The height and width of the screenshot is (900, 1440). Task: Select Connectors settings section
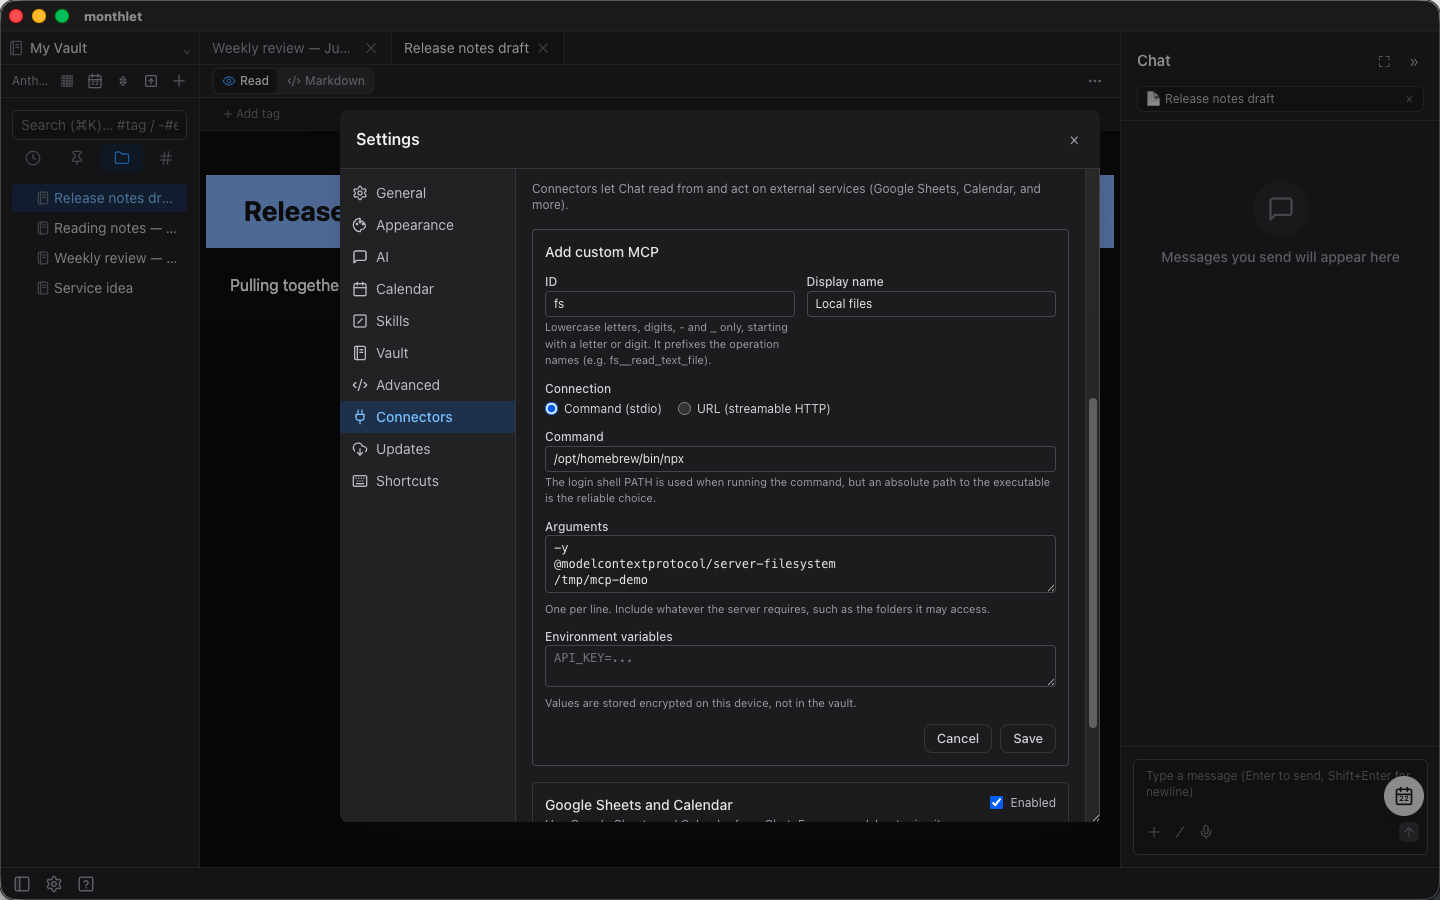tap(428, 417)
